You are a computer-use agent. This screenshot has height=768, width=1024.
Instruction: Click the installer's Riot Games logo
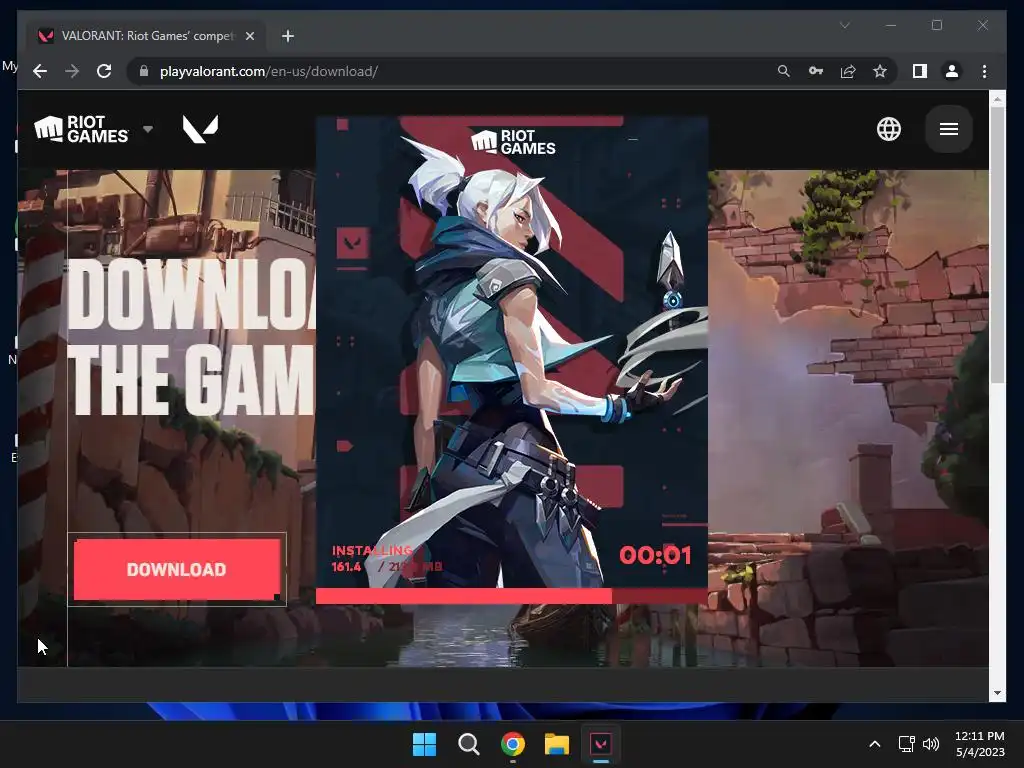513,142
